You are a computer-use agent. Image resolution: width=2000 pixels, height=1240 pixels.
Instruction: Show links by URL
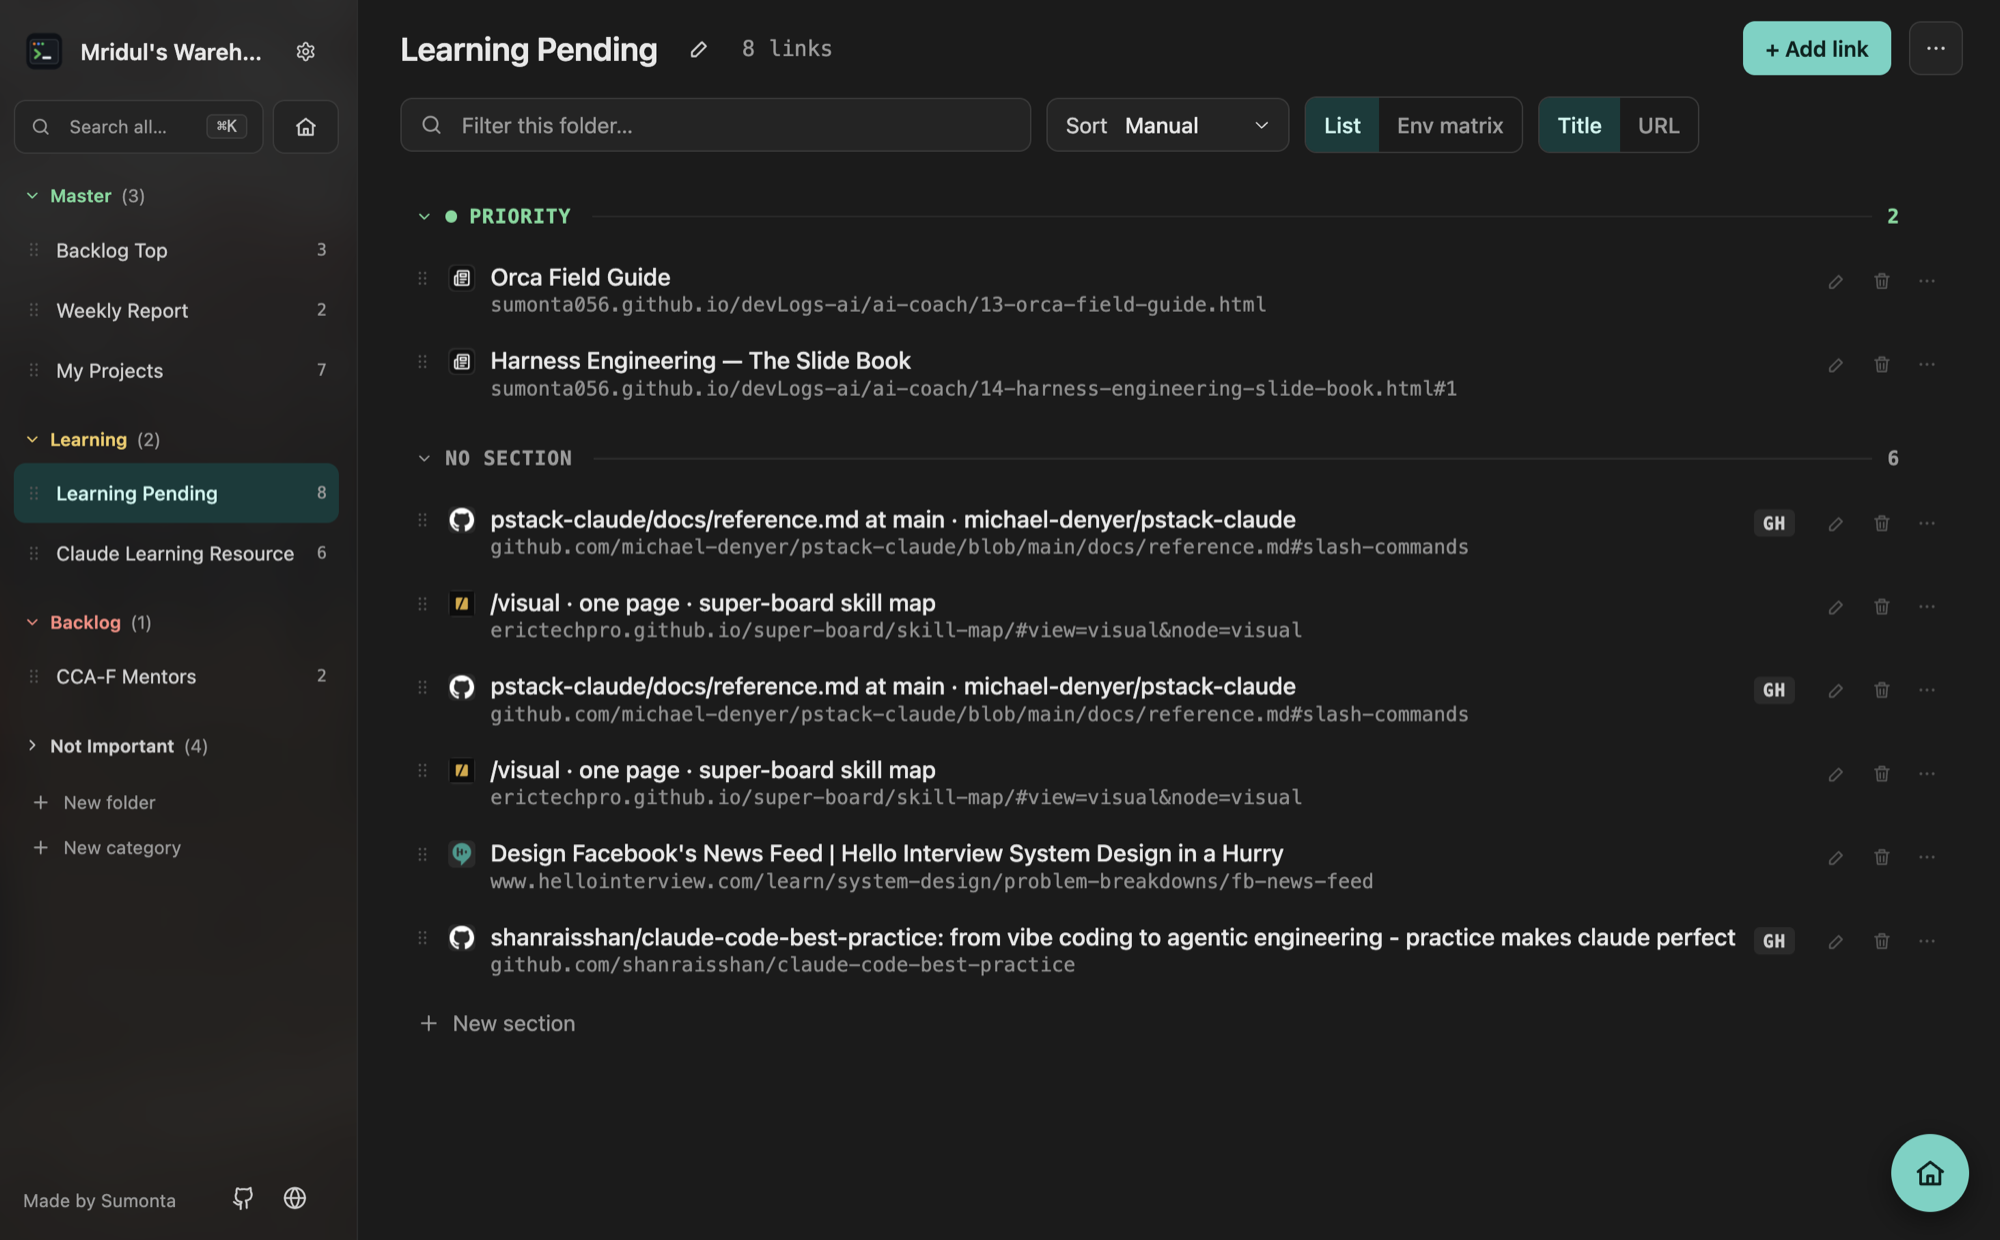pos(1658,125)
